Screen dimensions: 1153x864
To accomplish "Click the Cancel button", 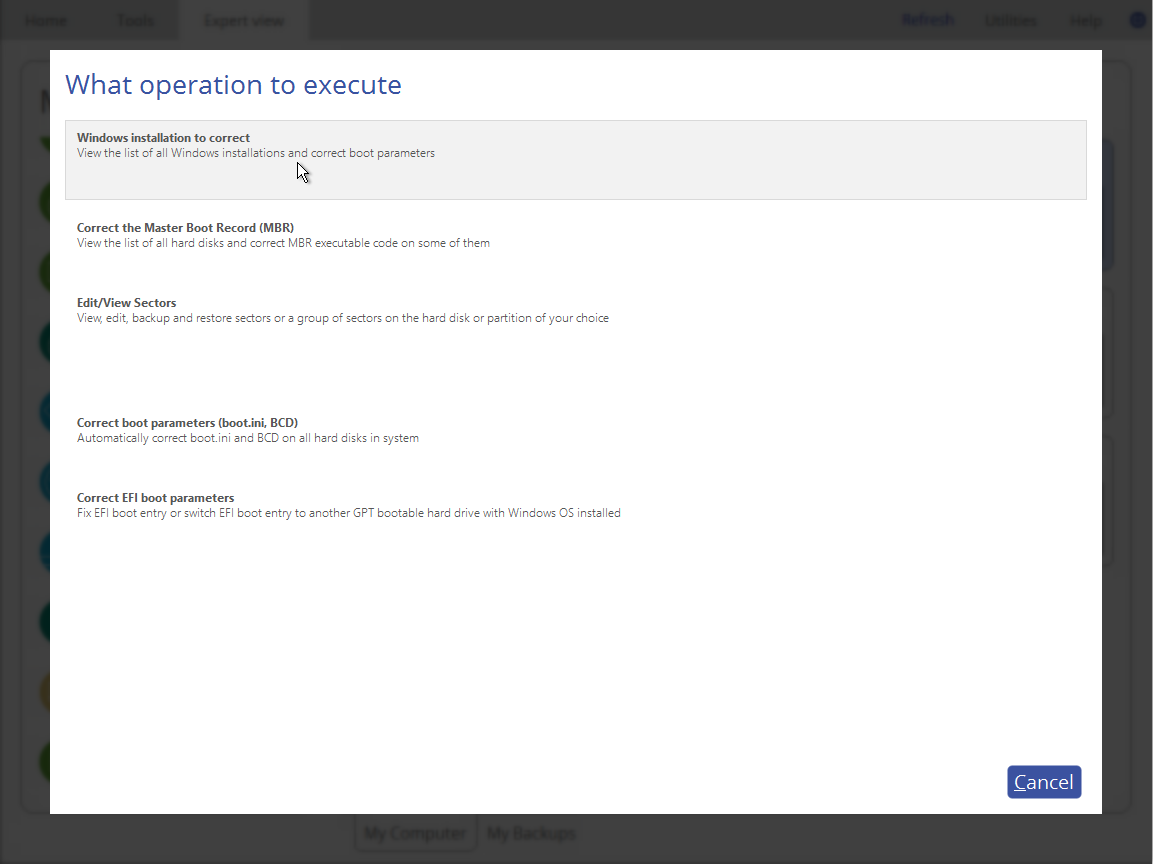I will (x=1043, y=781).
